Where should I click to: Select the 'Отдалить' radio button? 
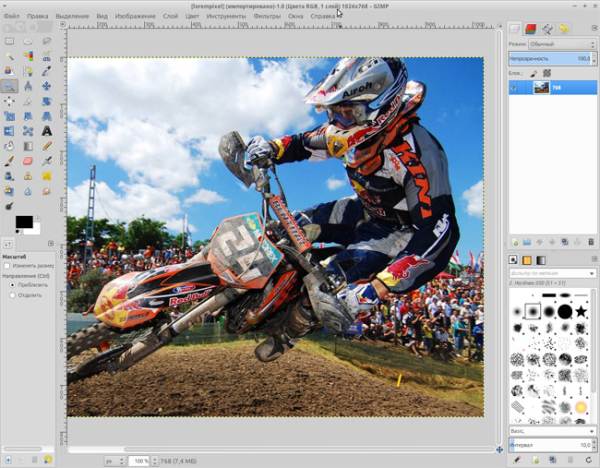point(6,294)
